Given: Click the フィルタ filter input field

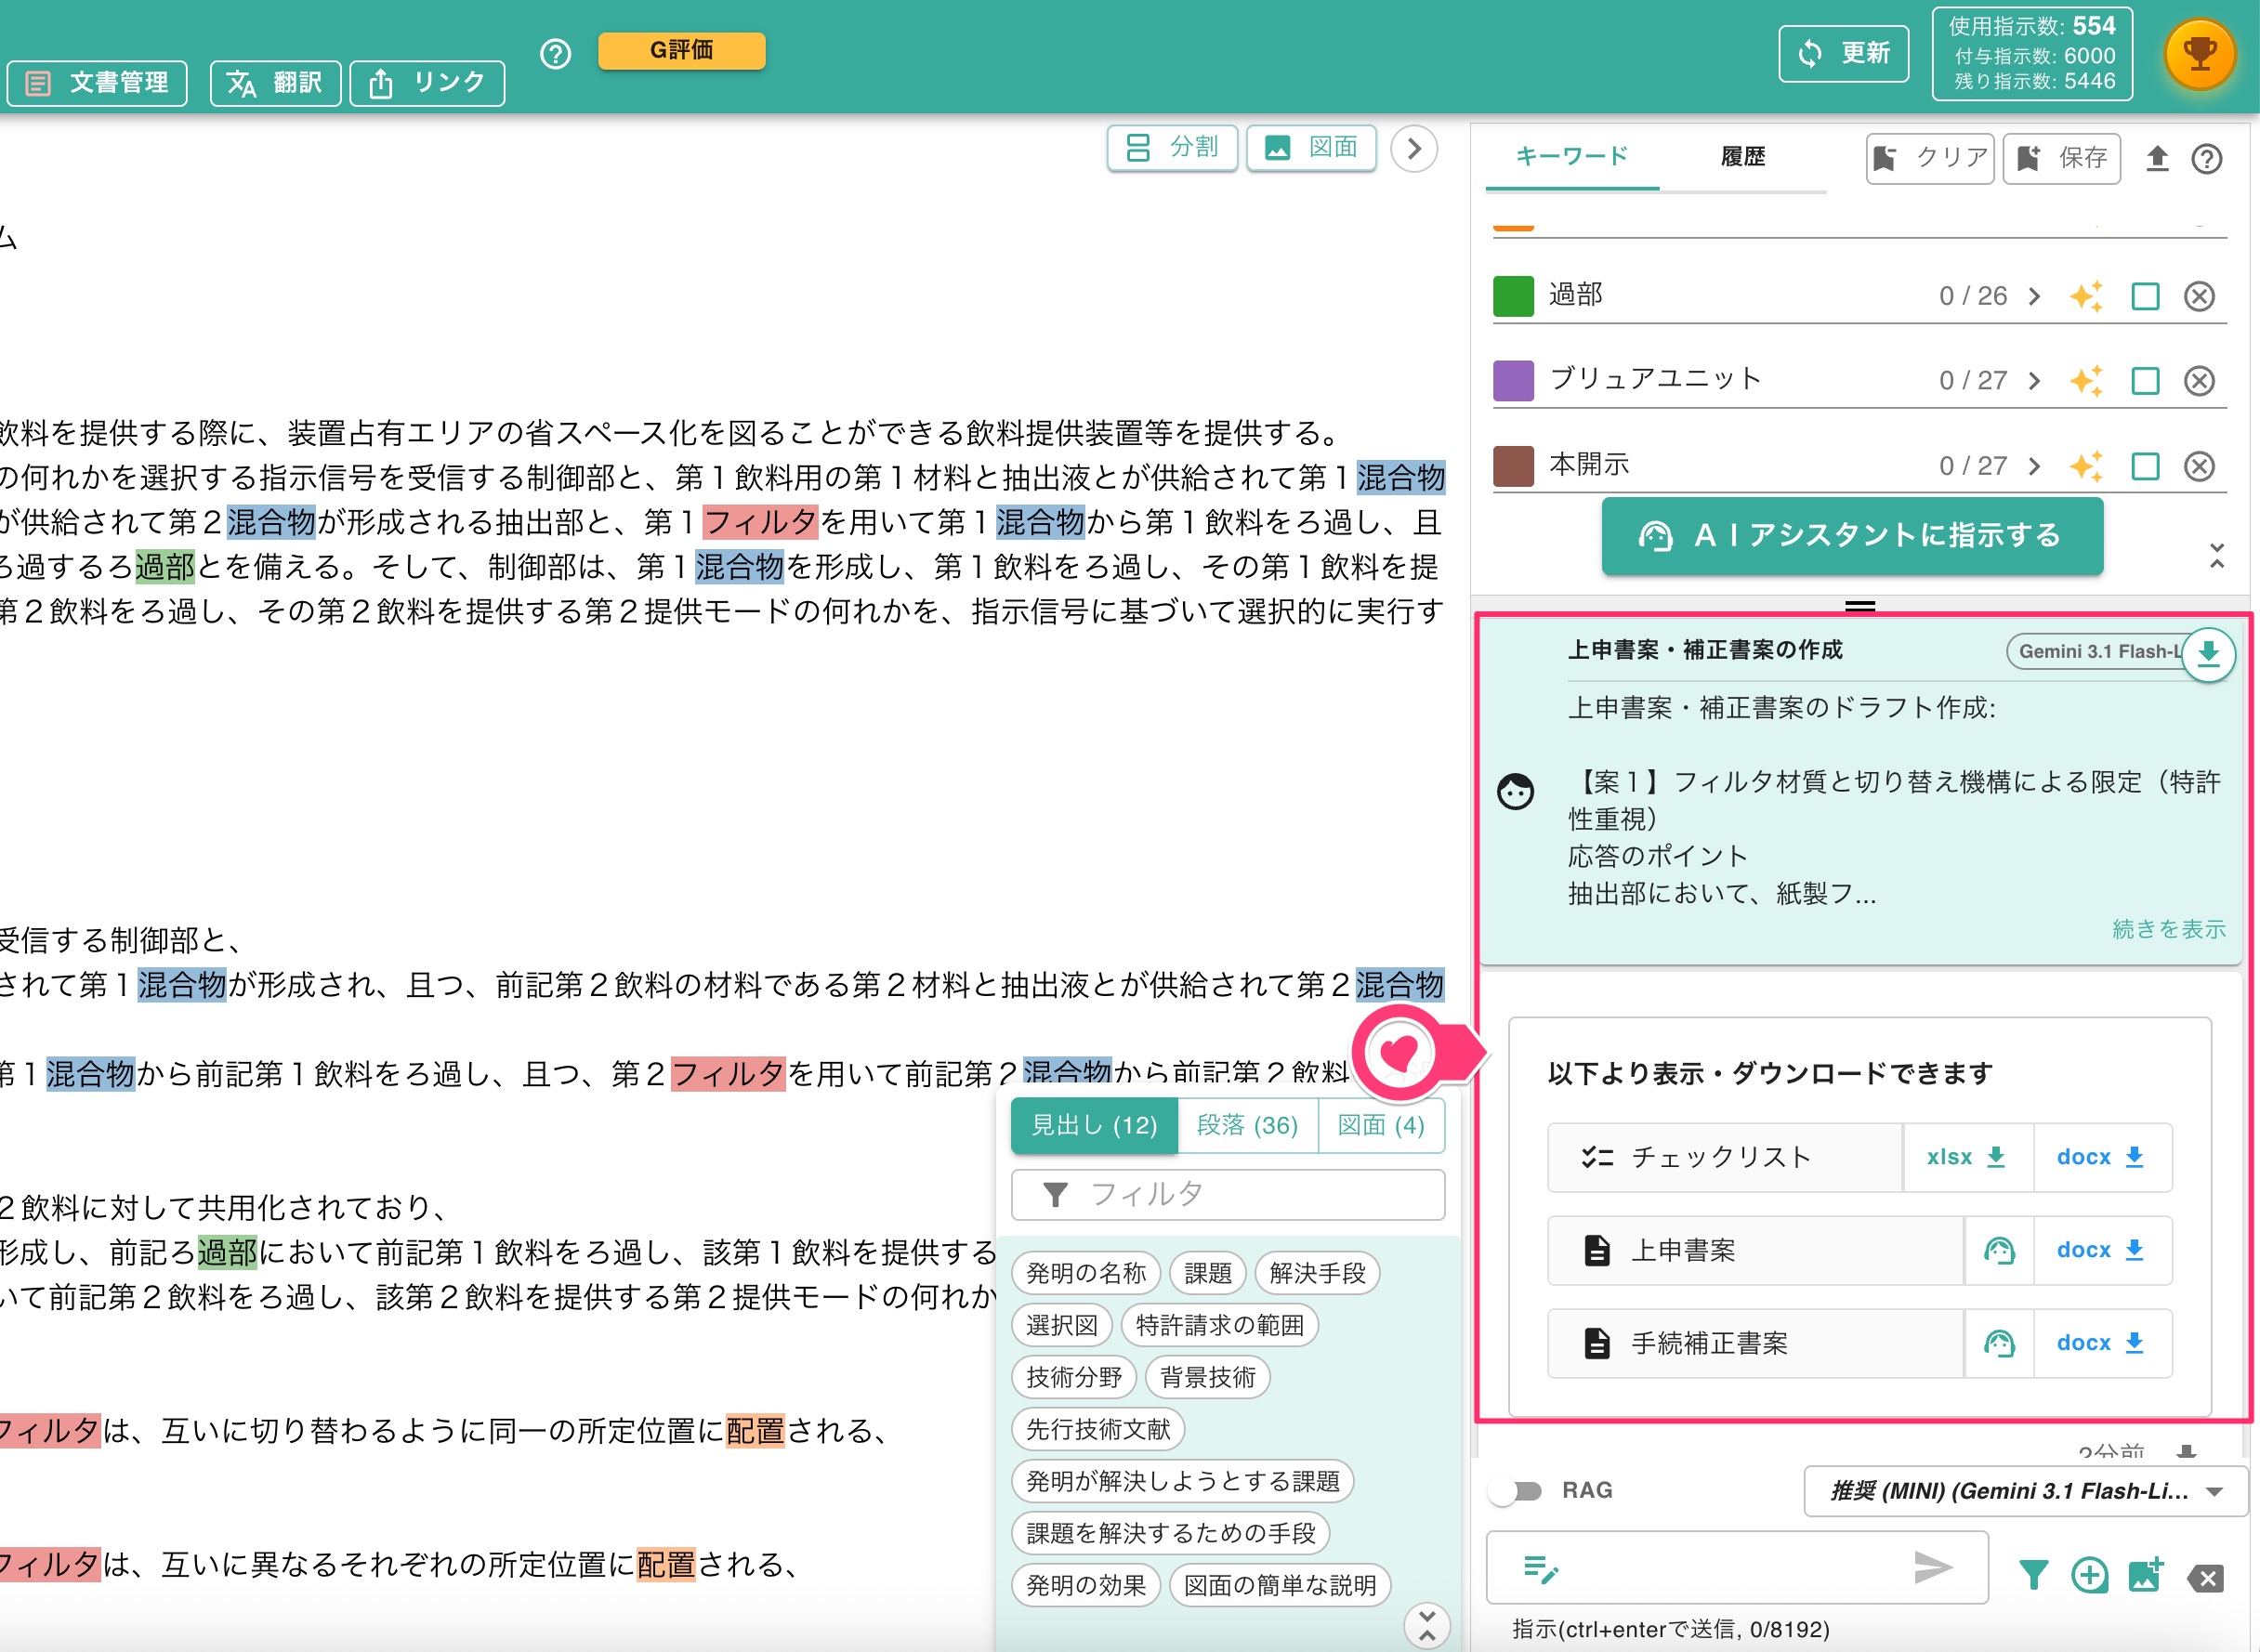Looking at the screenshot, I should point(1228,1195).
